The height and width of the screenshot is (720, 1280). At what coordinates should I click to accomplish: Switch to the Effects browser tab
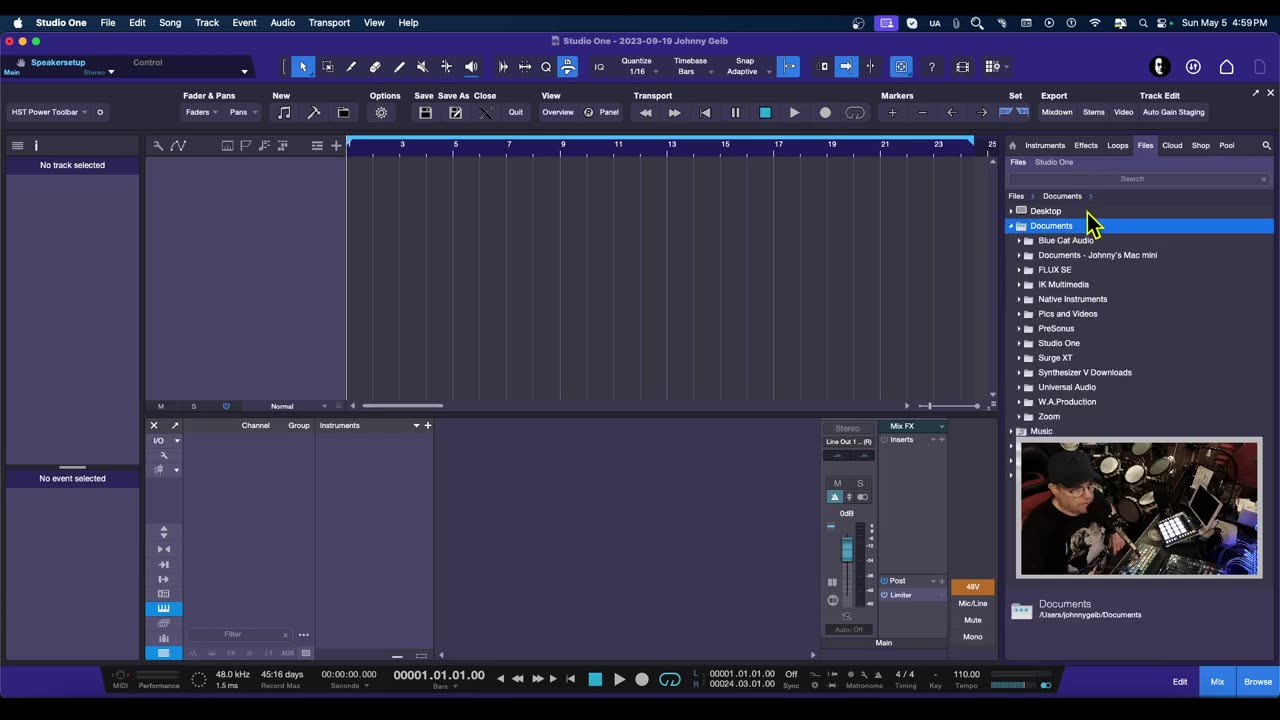coord(1086,146)
